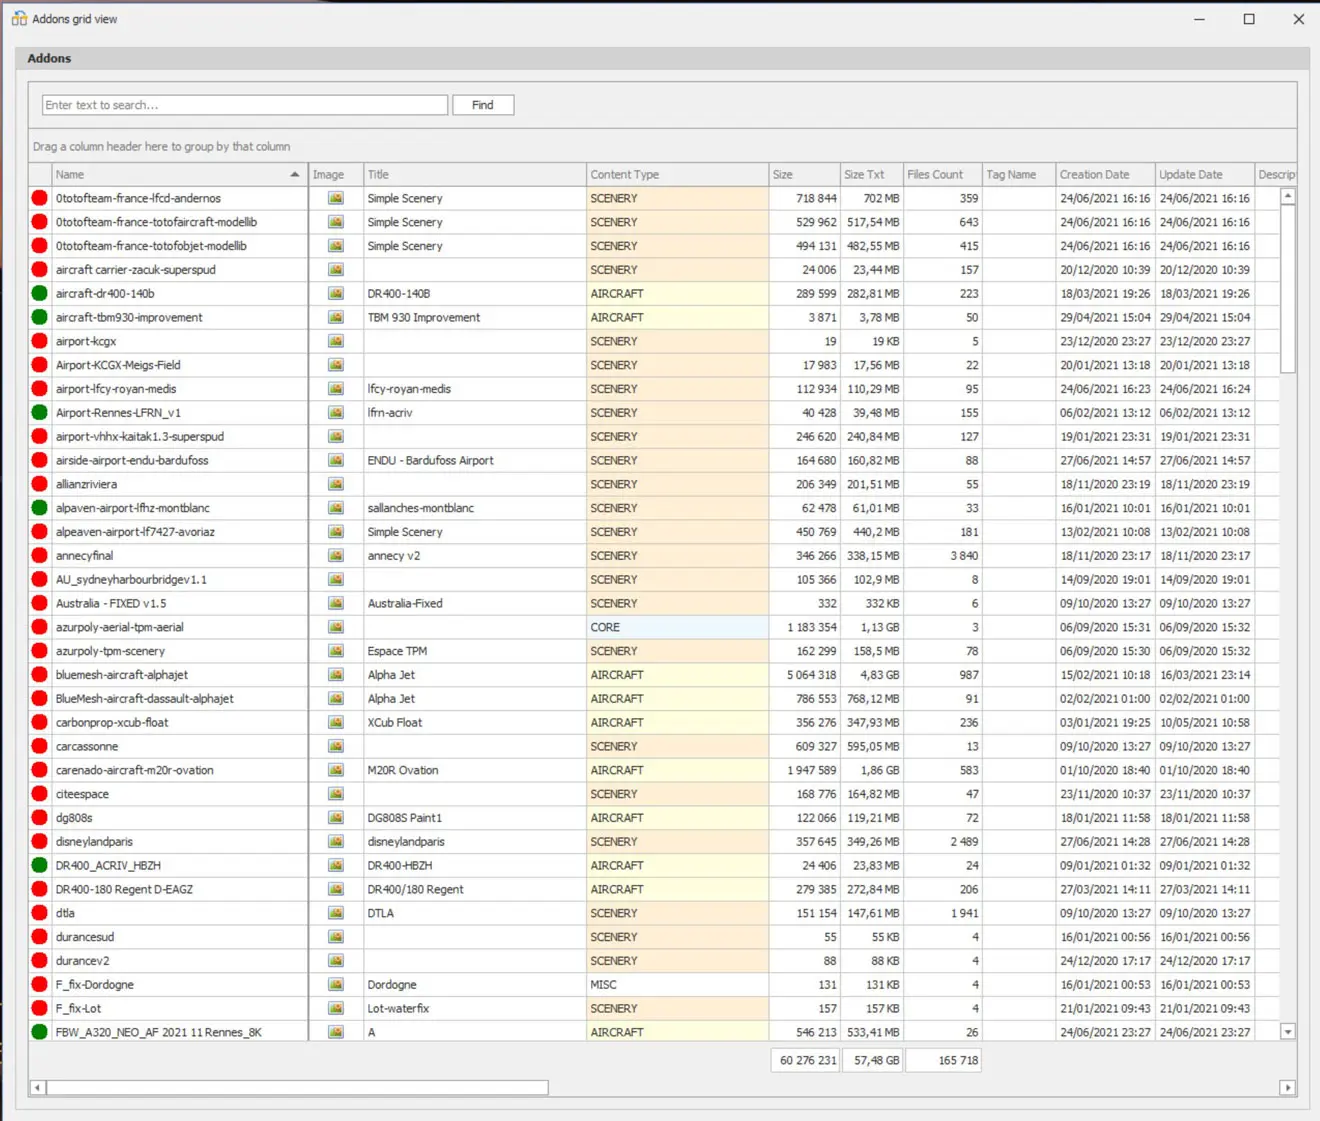
Task: Click the green status dot for Airport-Rennes-LFRN_v1
Action: [x=40, y=413]
